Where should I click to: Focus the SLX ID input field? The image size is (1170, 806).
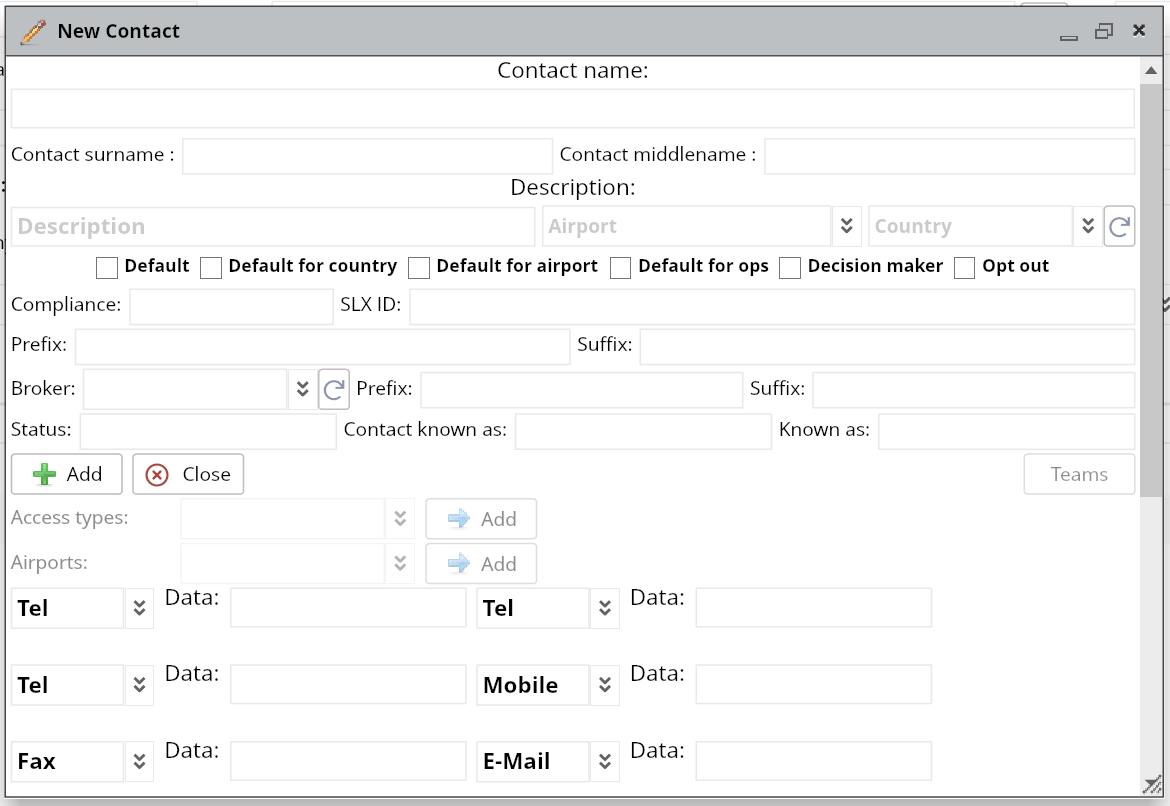[771, 306]
